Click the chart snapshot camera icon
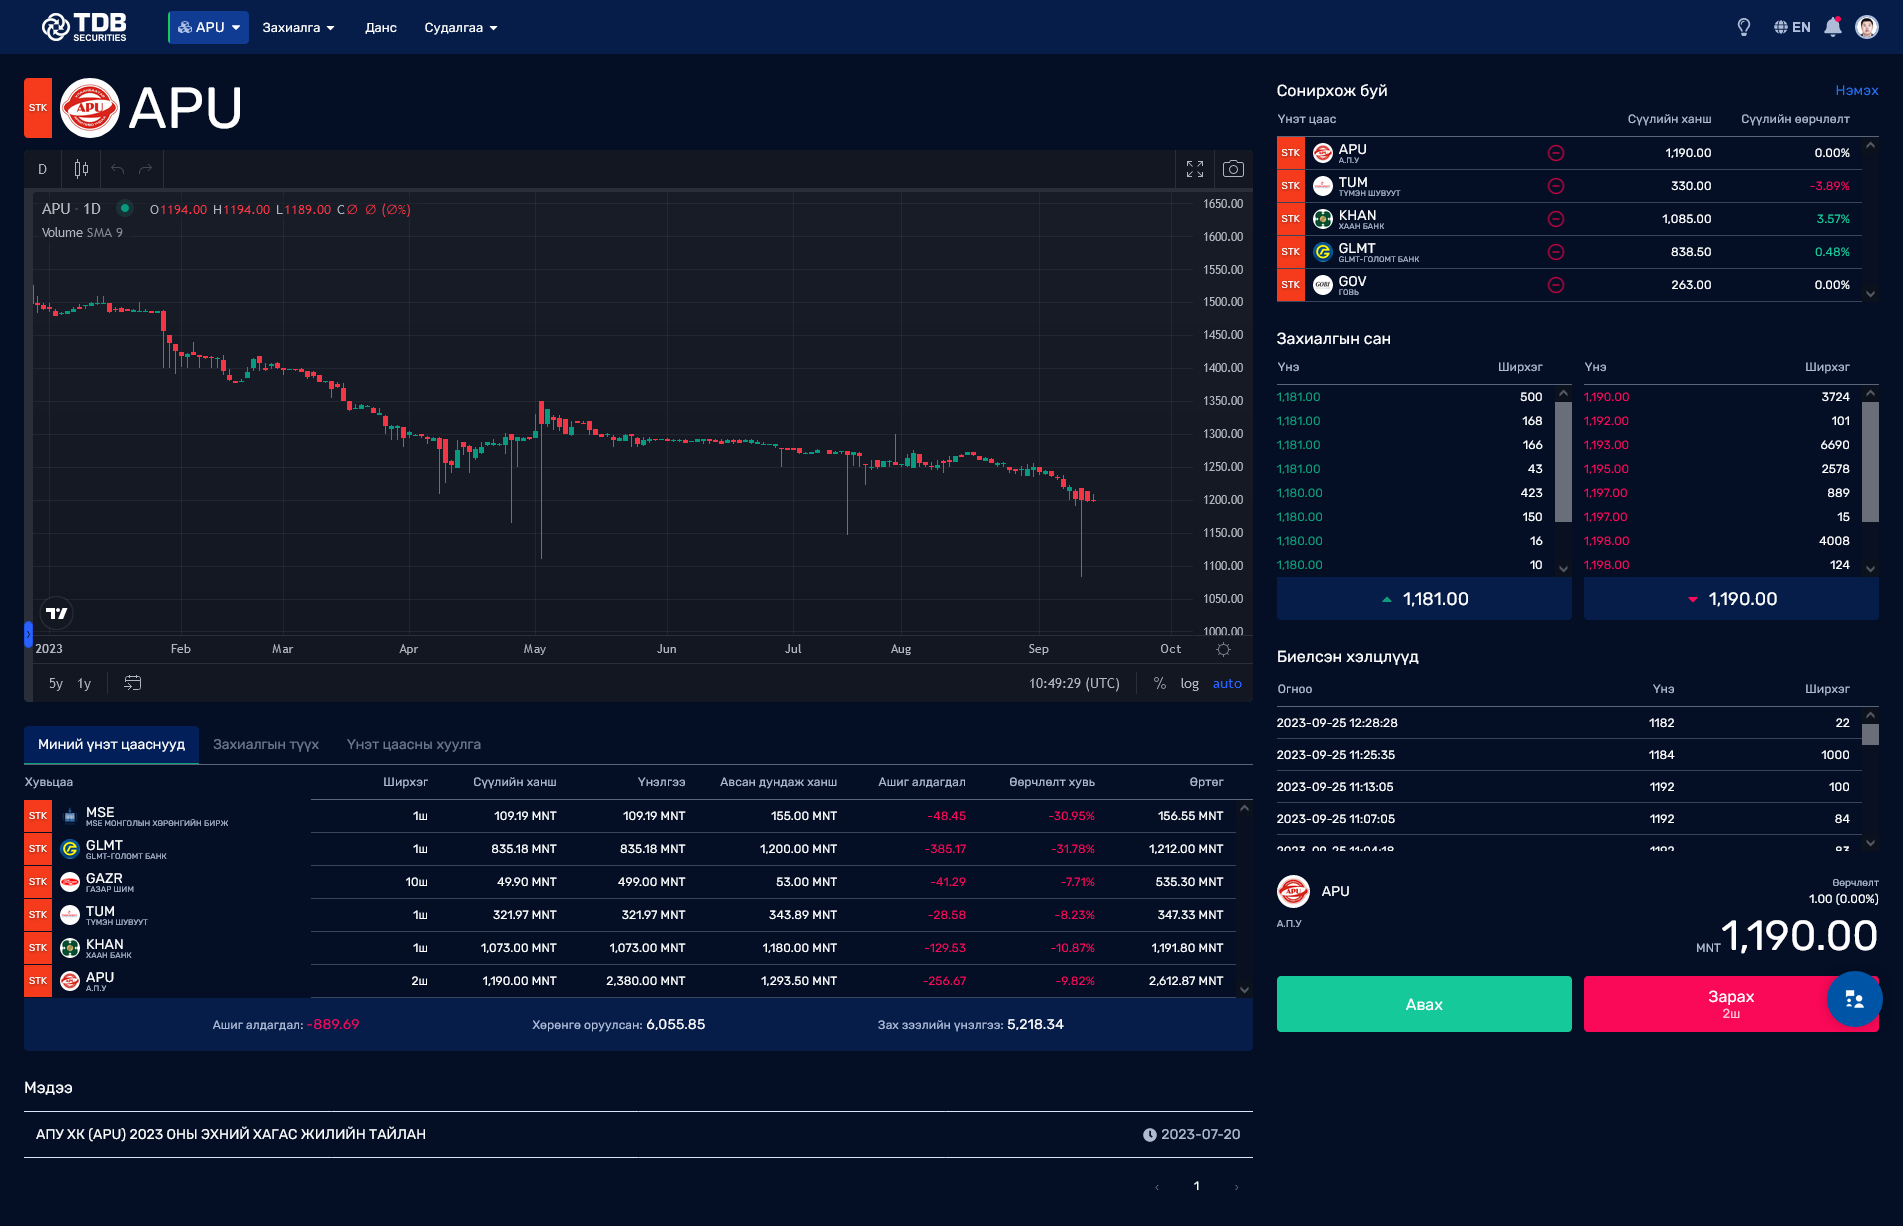1903x1226 pixels. coord(1233,169)
